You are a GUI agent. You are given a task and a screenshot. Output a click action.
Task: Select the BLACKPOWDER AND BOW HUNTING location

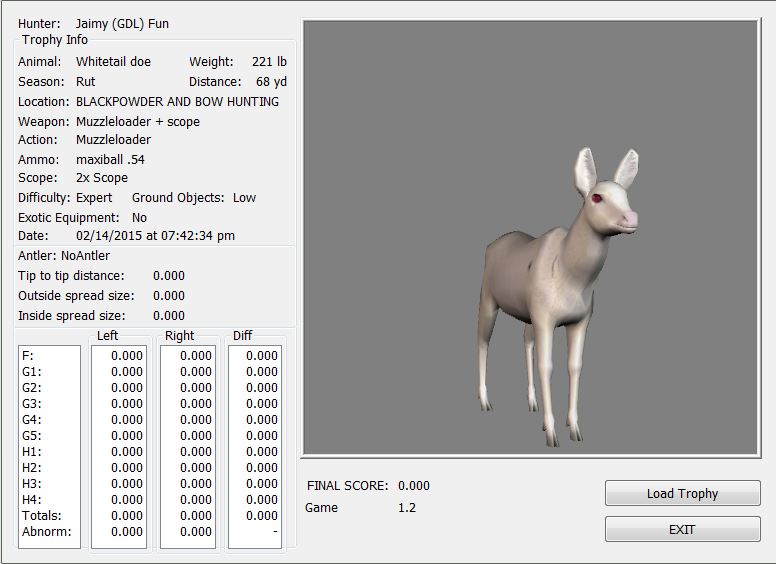(177, 101)
